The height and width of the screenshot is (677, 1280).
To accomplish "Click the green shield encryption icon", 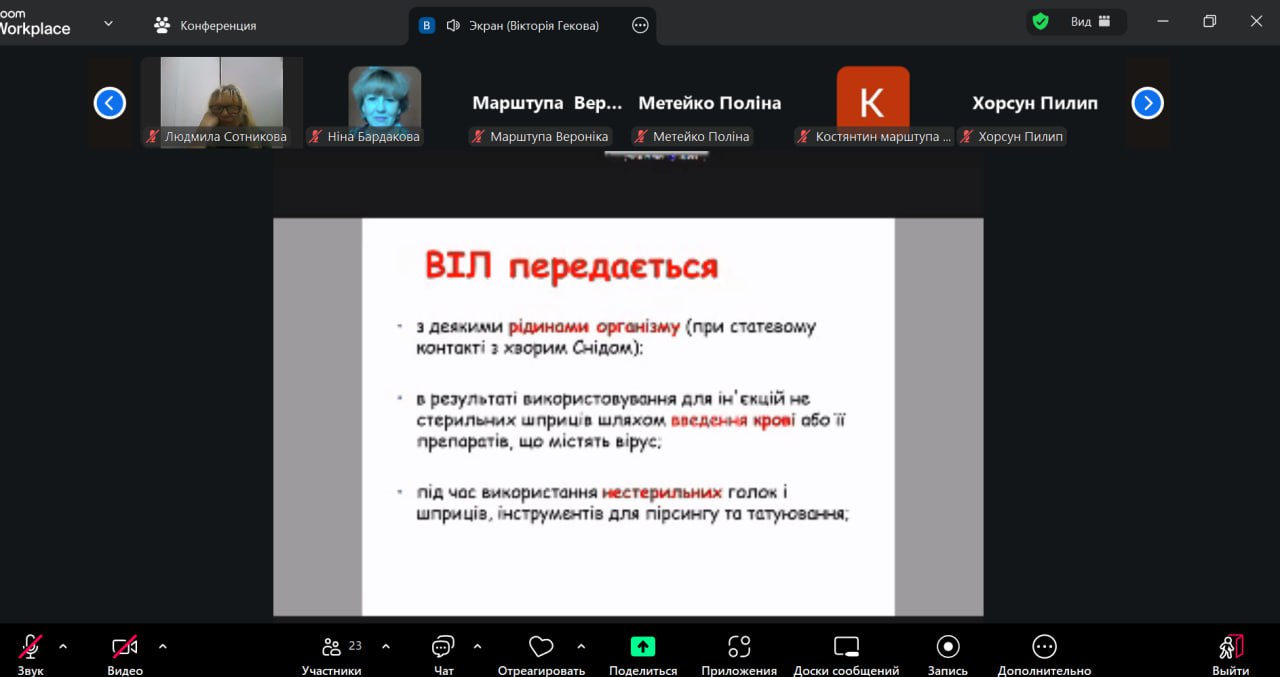I will tap(1041, 21).
